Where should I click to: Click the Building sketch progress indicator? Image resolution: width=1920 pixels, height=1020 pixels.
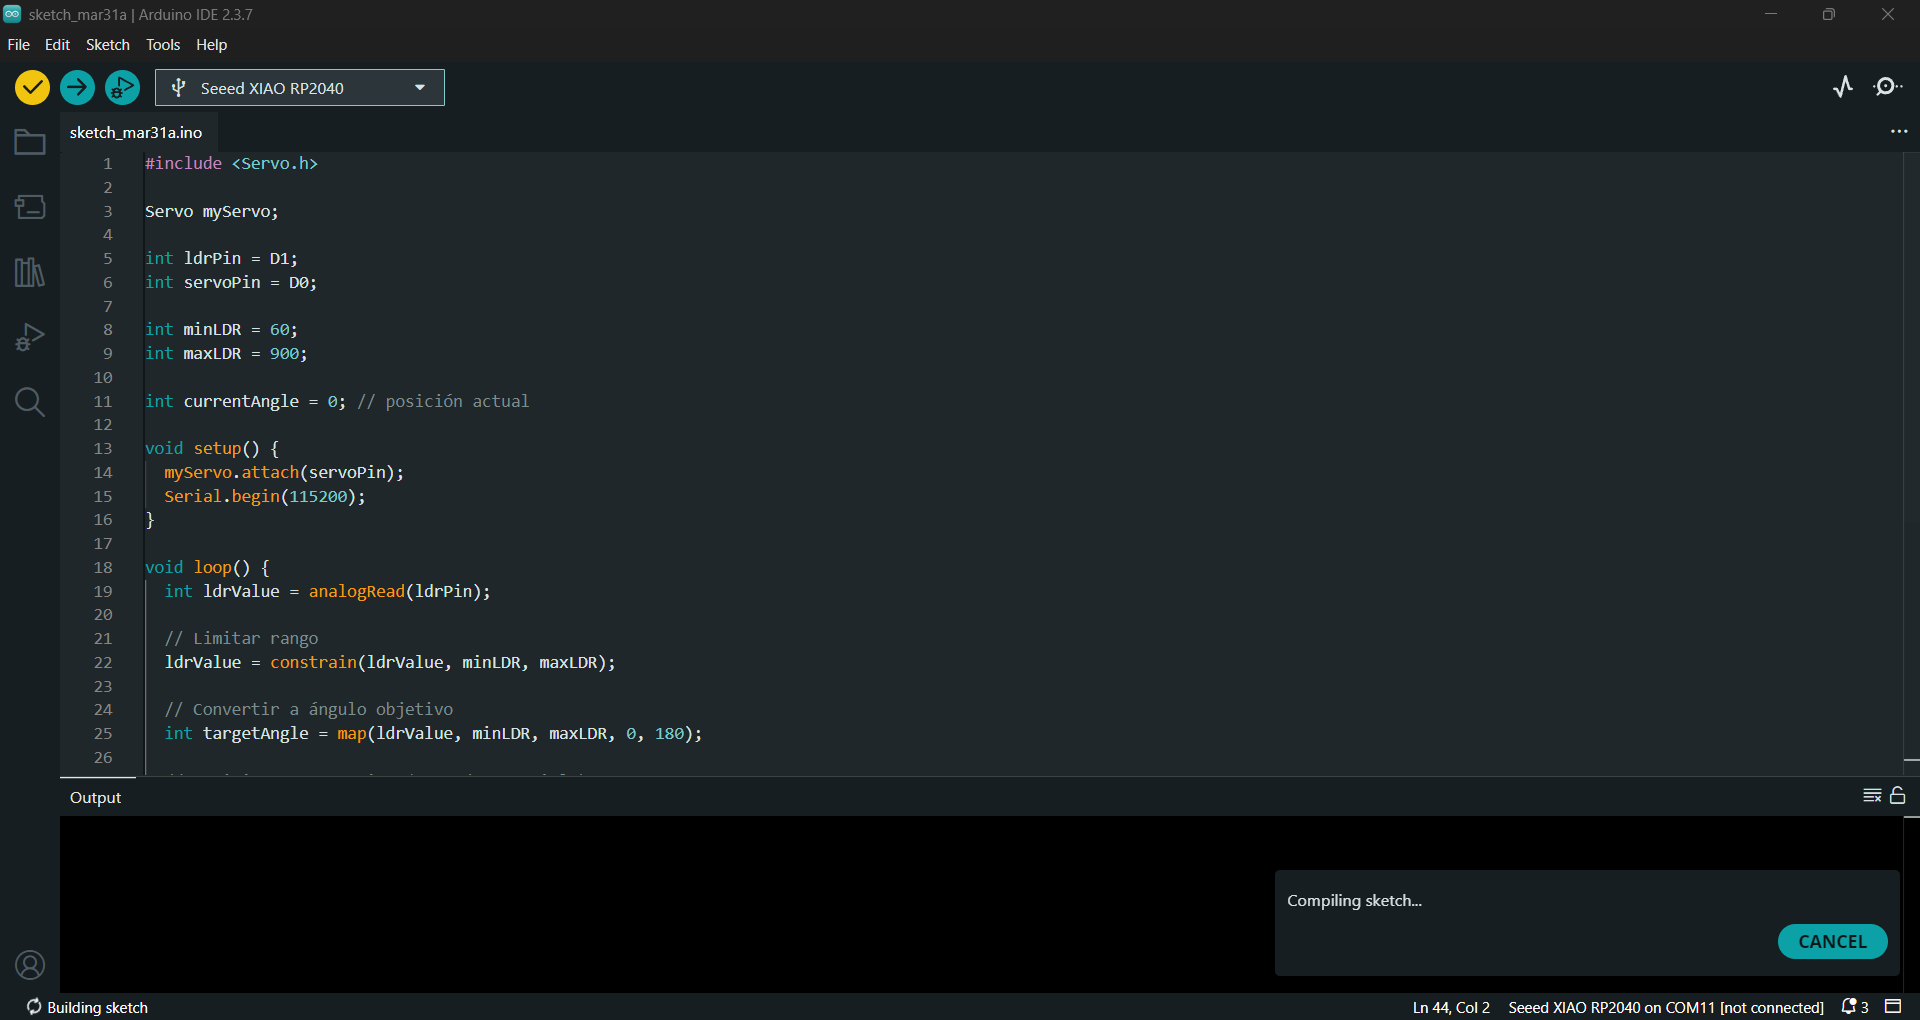tap(87, 1007)
